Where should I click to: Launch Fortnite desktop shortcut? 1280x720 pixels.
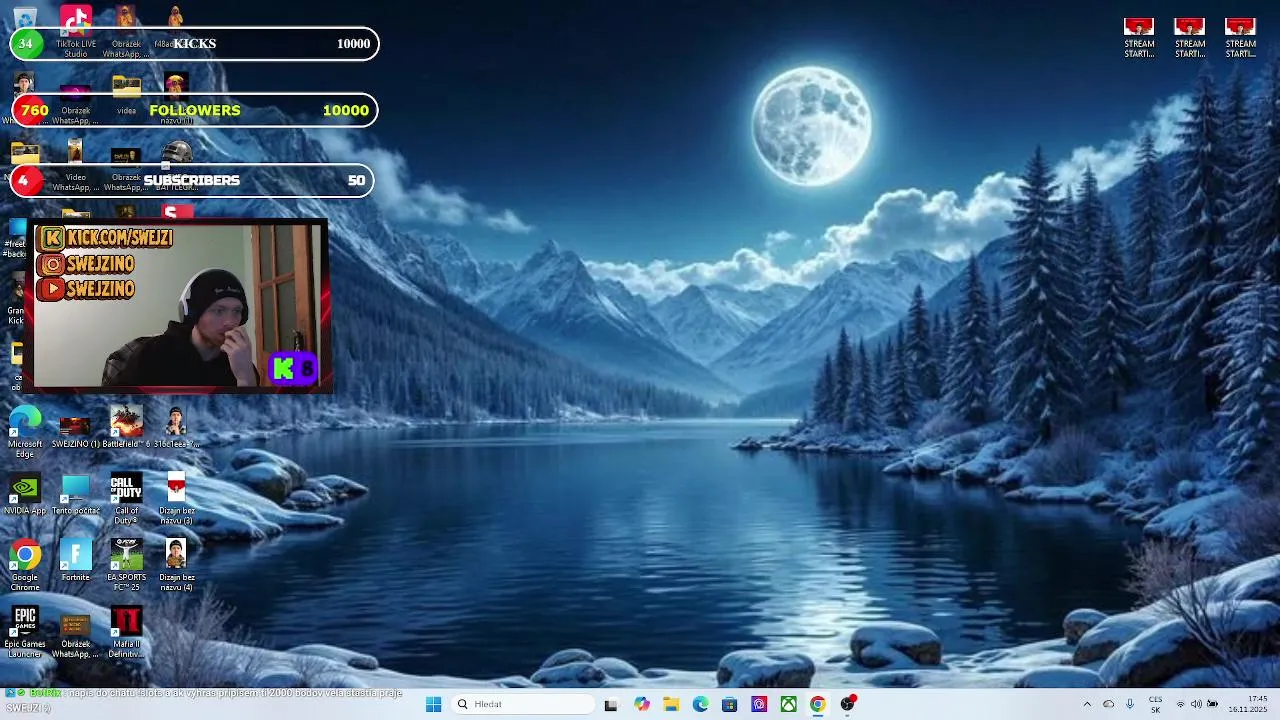tap(76, 561)
